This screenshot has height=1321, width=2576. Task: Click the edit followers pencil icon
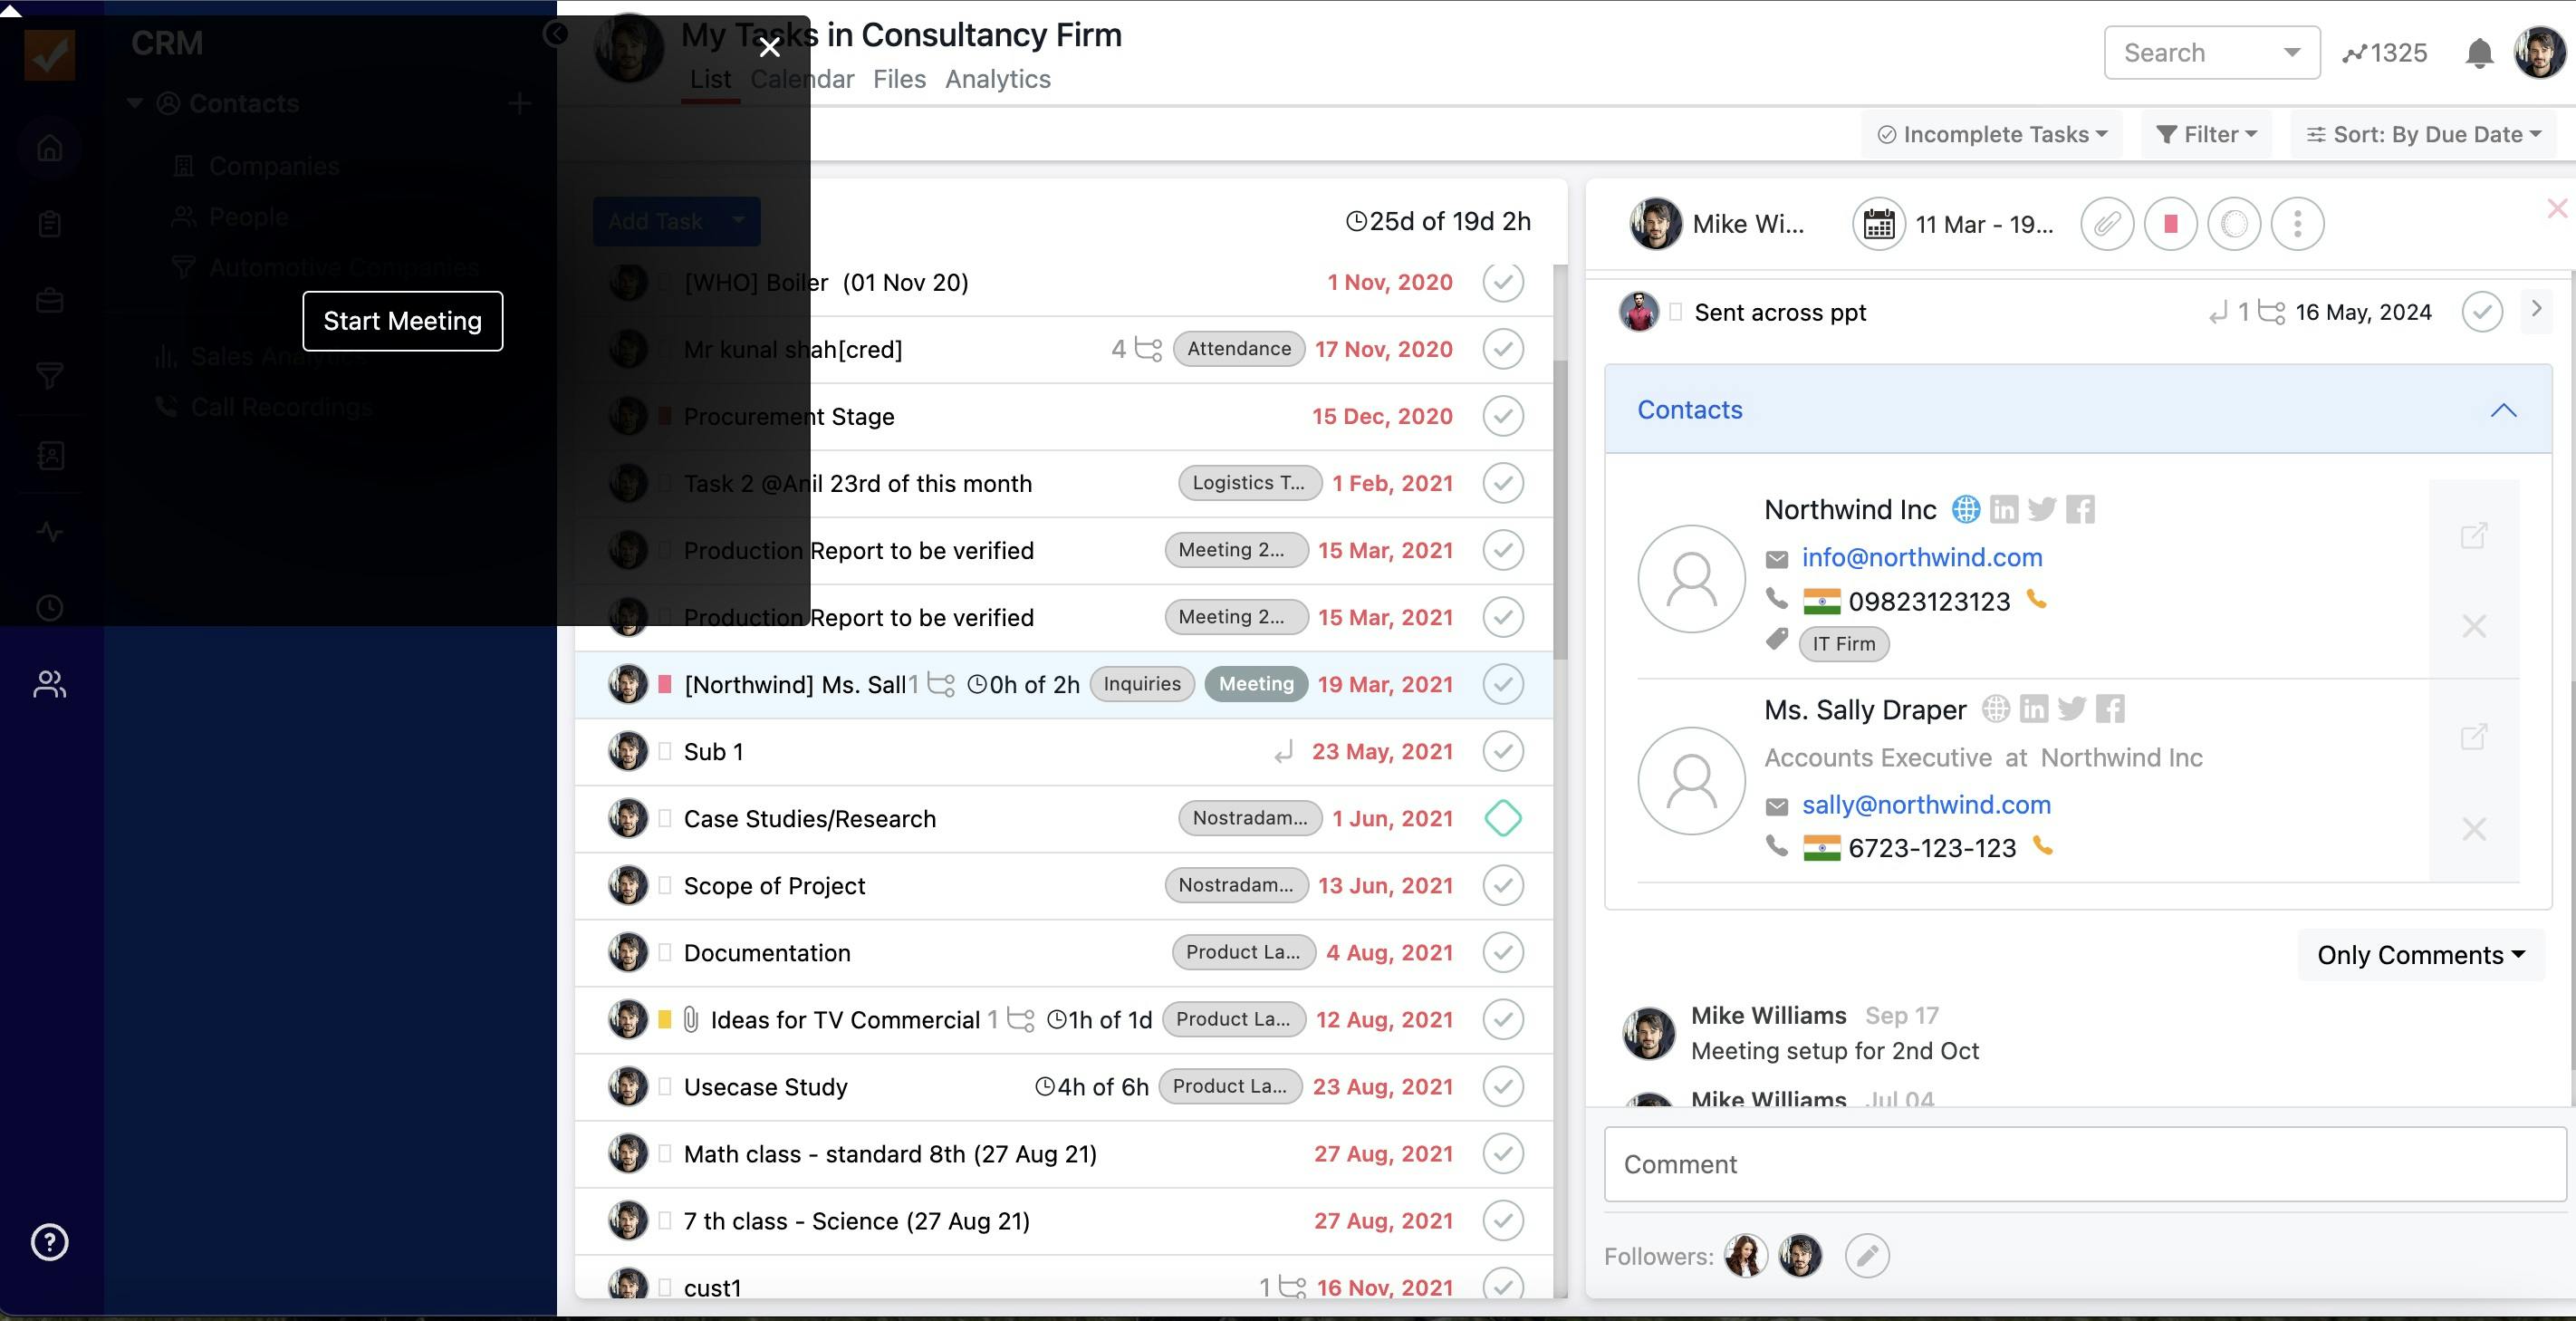[x=1866, y=1256]
